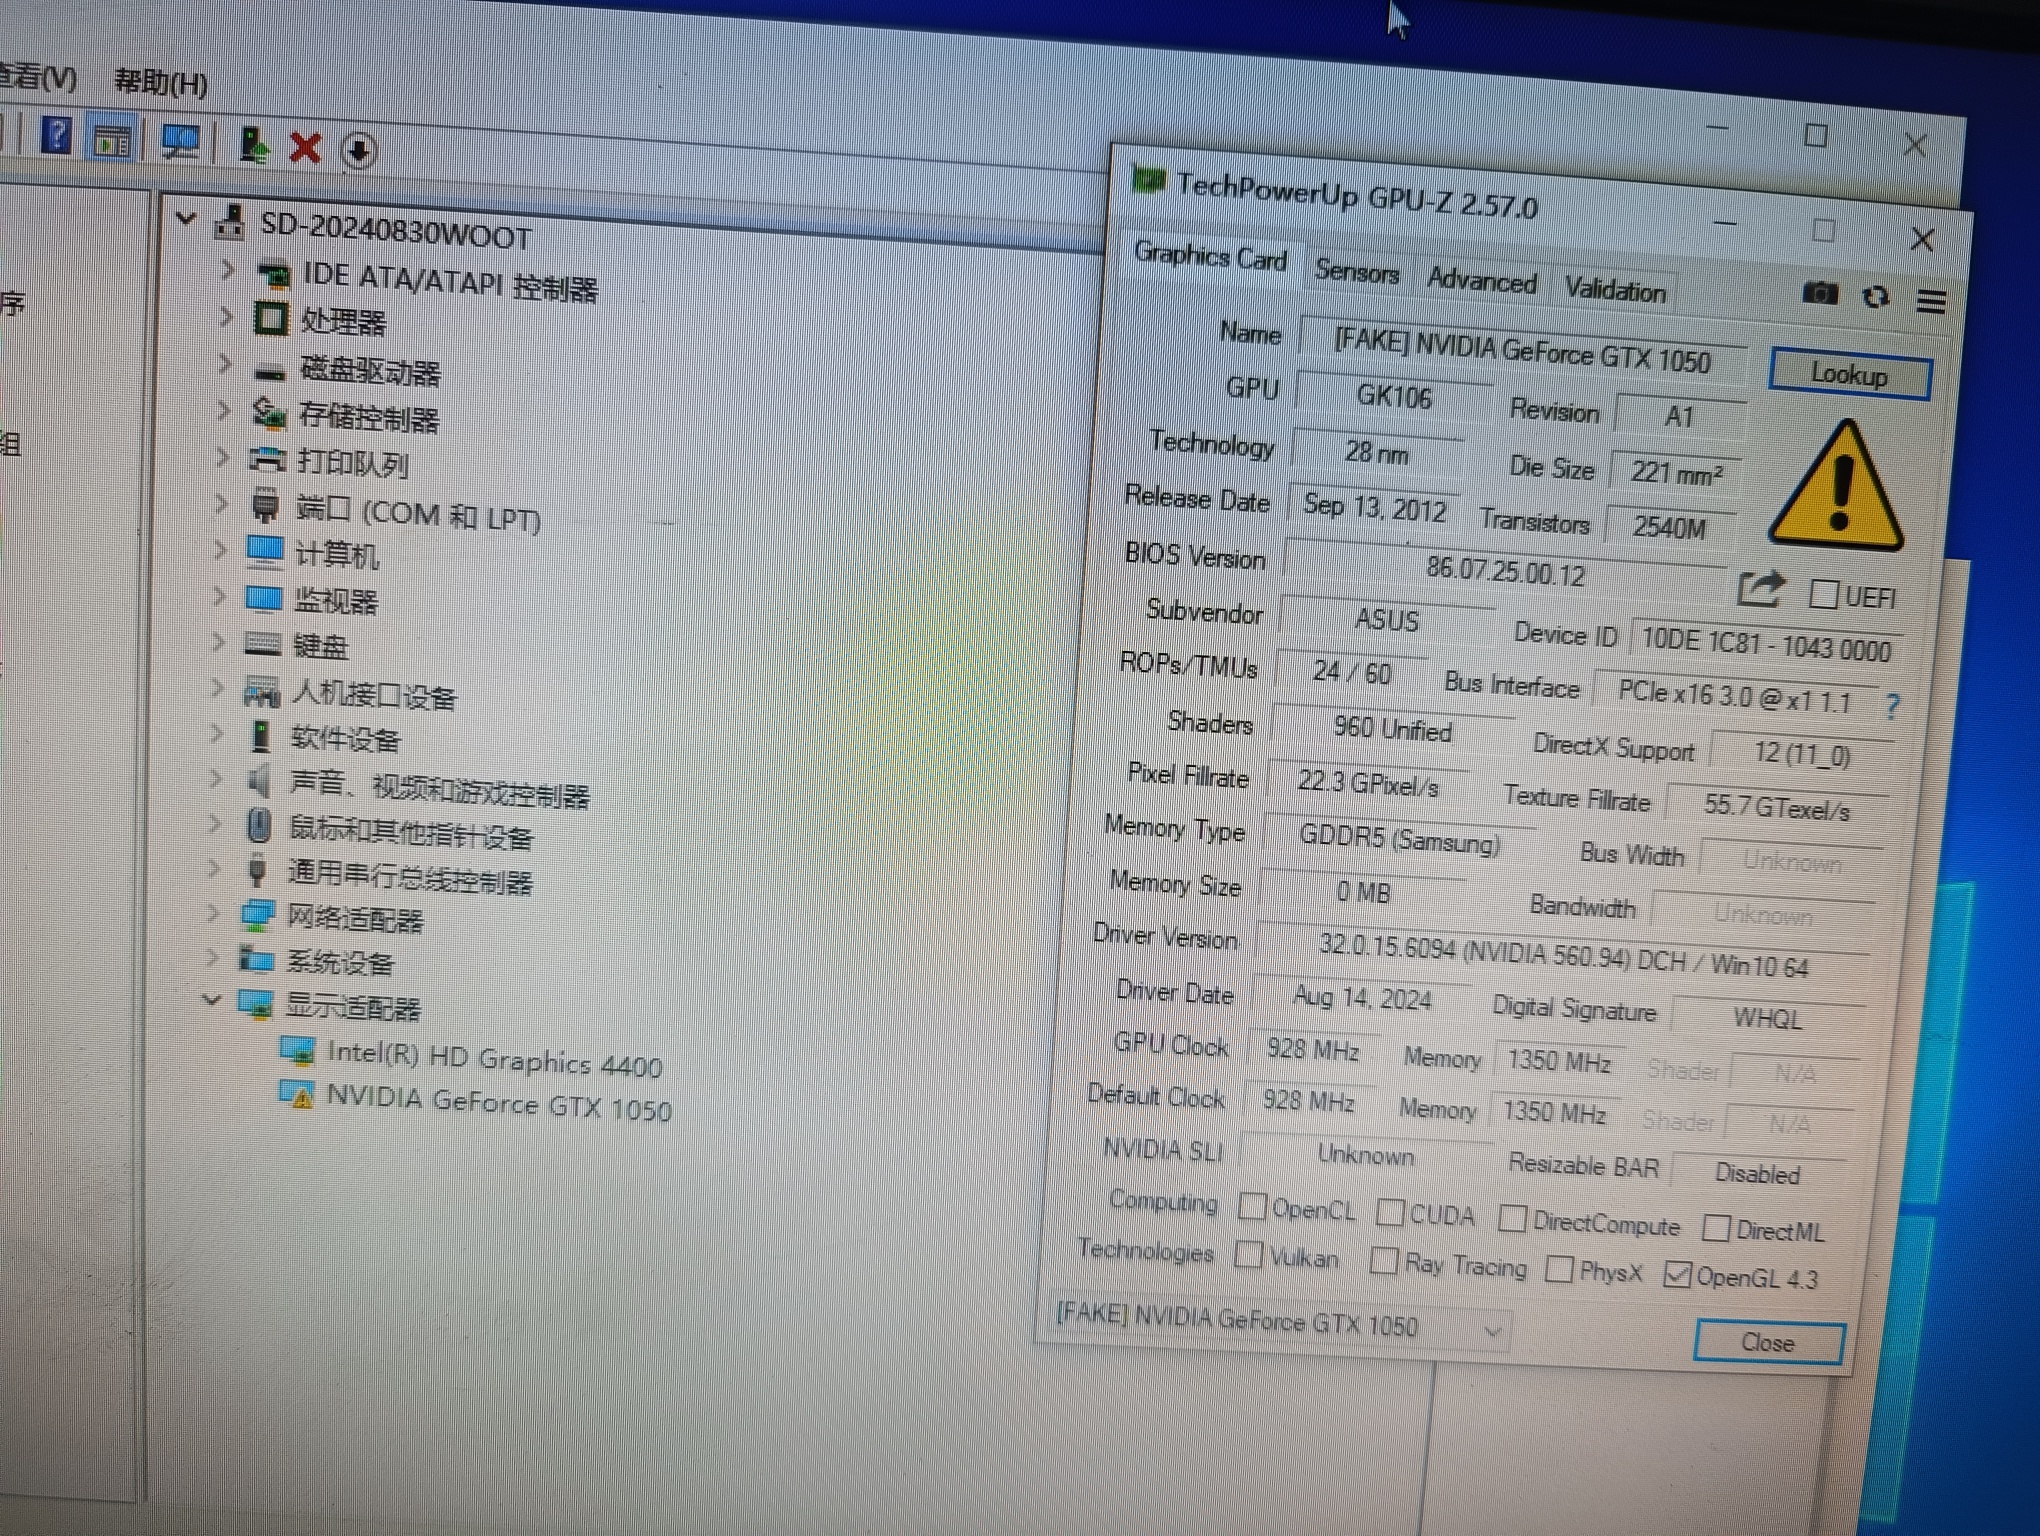This screenshot has height=1536, width=2040.
Task: Toggle the UEFI checkbox
Action: tap(1823, 594)
